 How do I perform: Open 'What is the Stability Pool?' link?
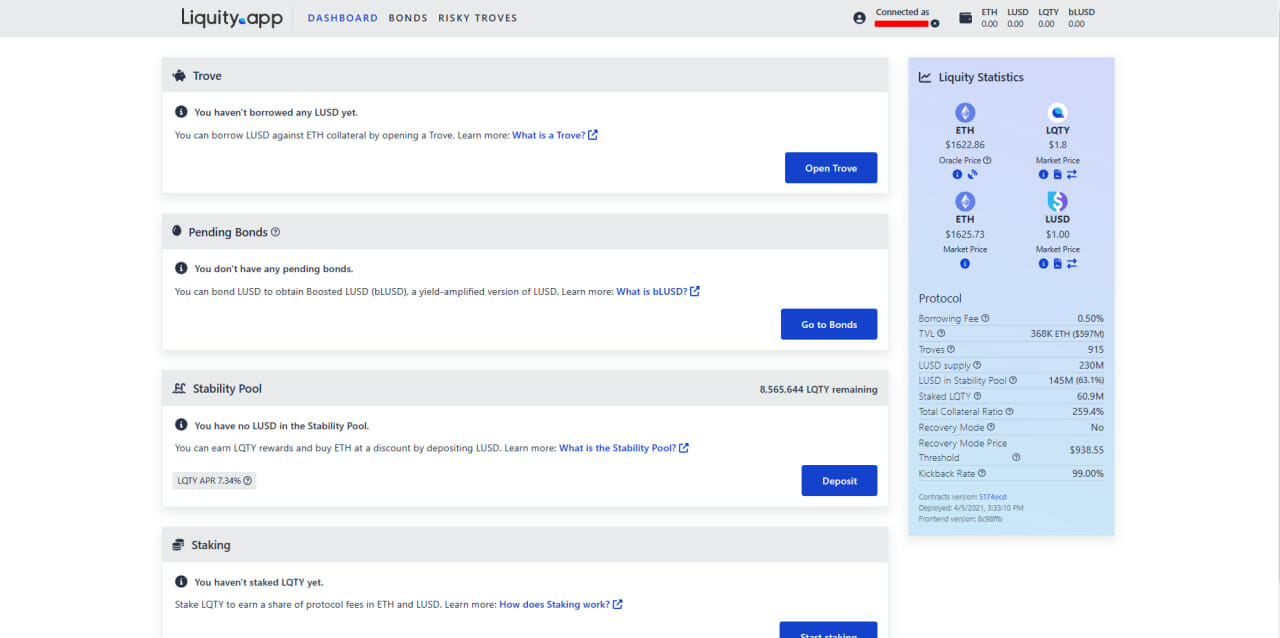coord(624,448)
